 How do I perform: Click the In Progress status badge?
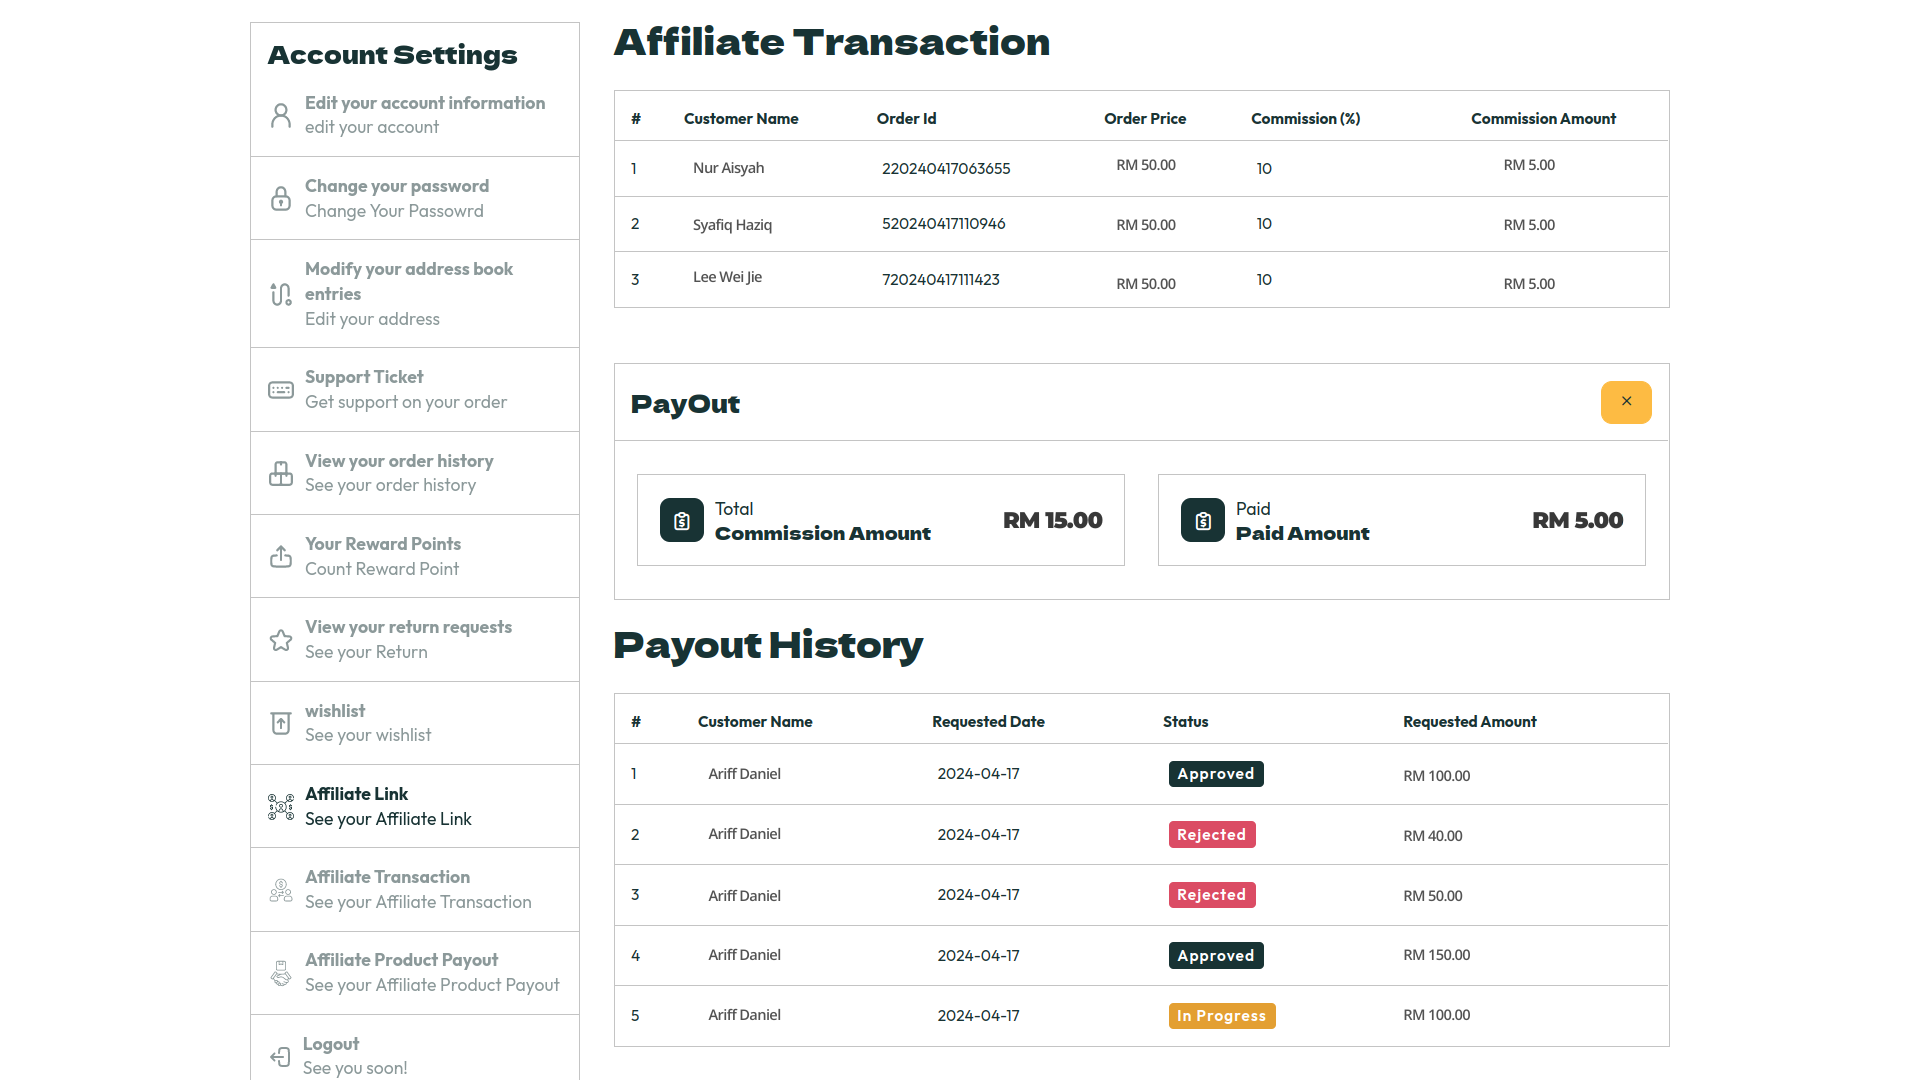[x=1221, y=1016]
